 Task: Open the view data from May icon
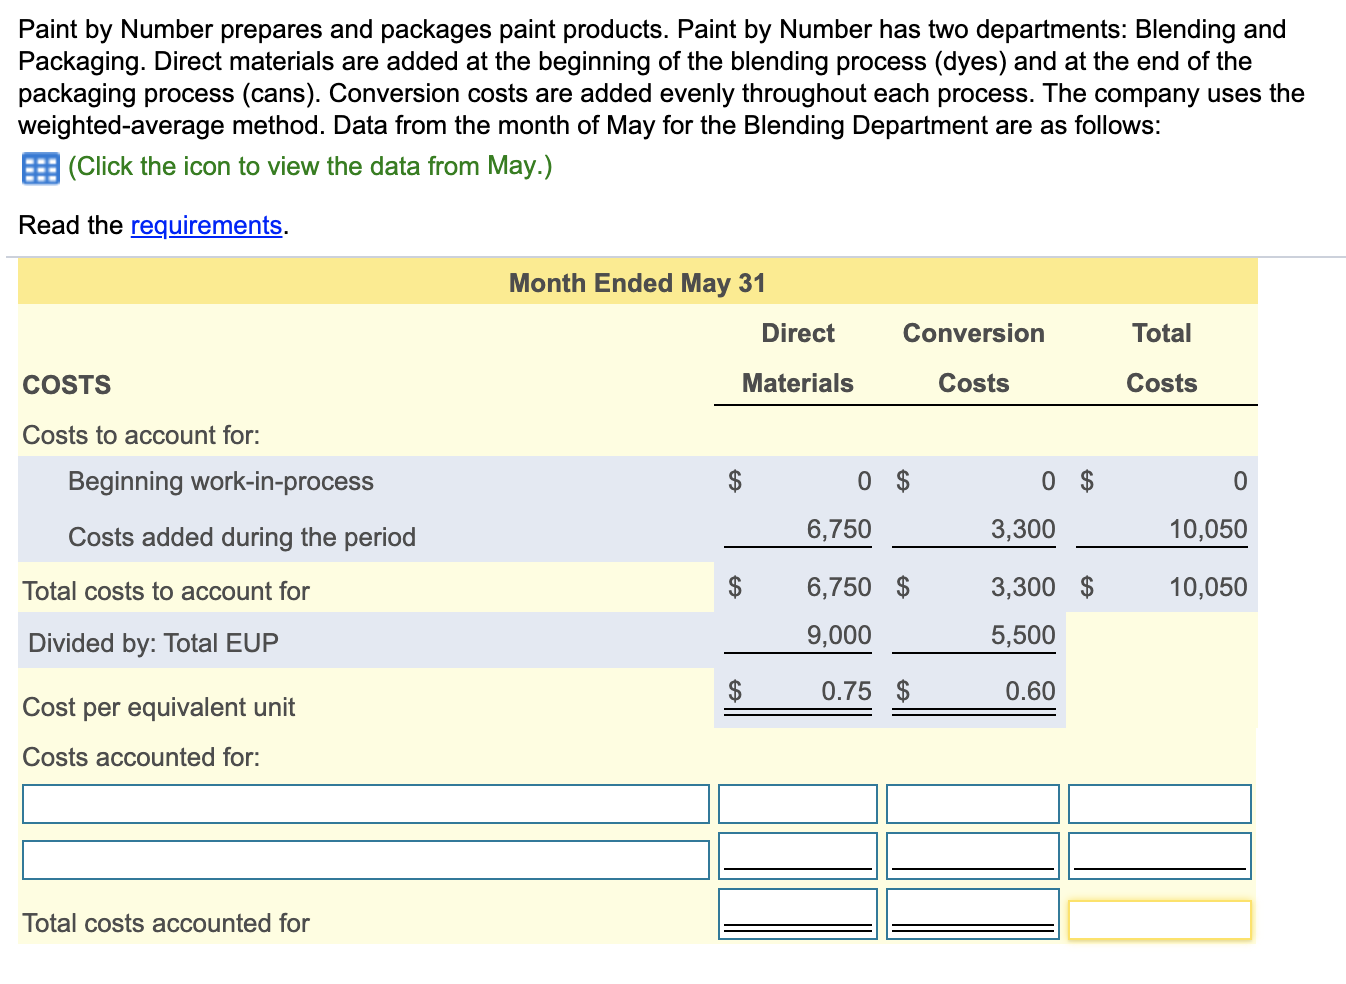(x=39, y=166)
